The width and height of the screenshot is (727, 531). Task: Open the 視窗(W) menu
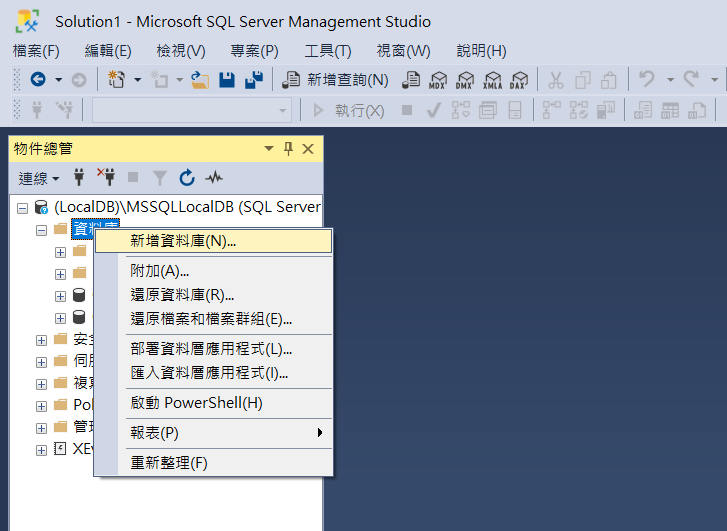pyautogui.click(x=403, y=51)
